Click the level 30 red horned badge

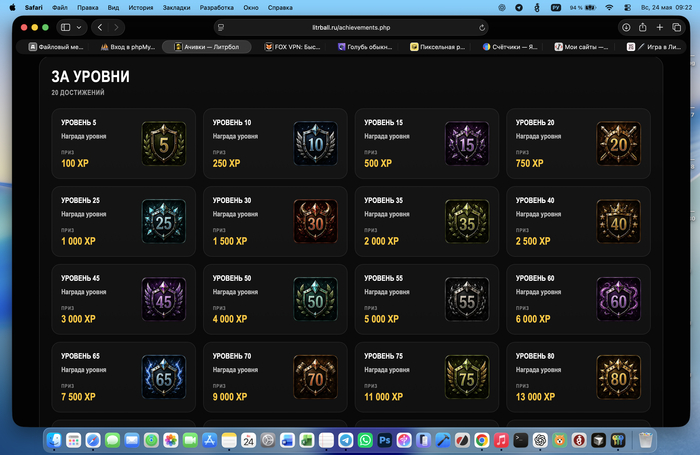[x=316, y=221]
